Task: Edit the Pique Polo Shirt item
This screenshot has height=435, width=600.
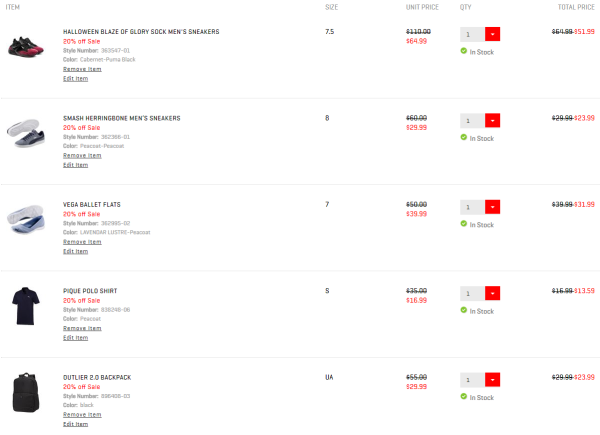Action: tap(75, 338)
